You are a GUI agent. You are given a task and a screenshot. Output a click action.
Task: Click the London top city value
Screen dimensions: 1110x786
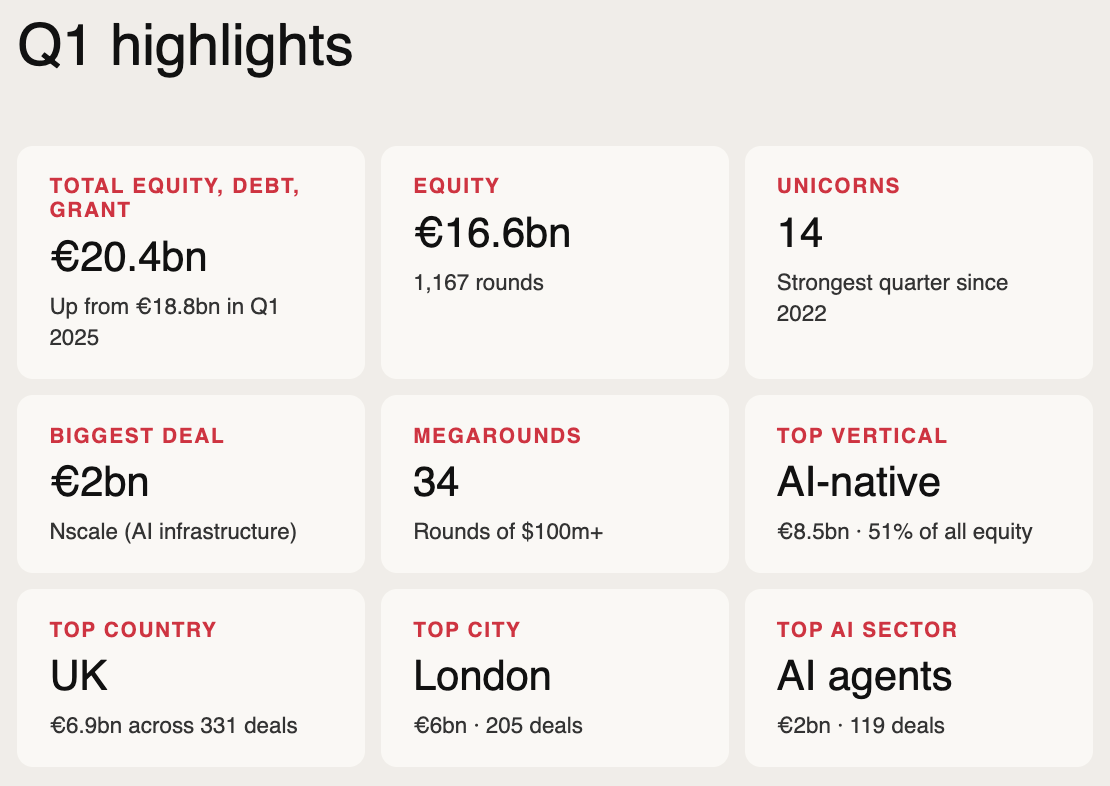coord(482,677)
